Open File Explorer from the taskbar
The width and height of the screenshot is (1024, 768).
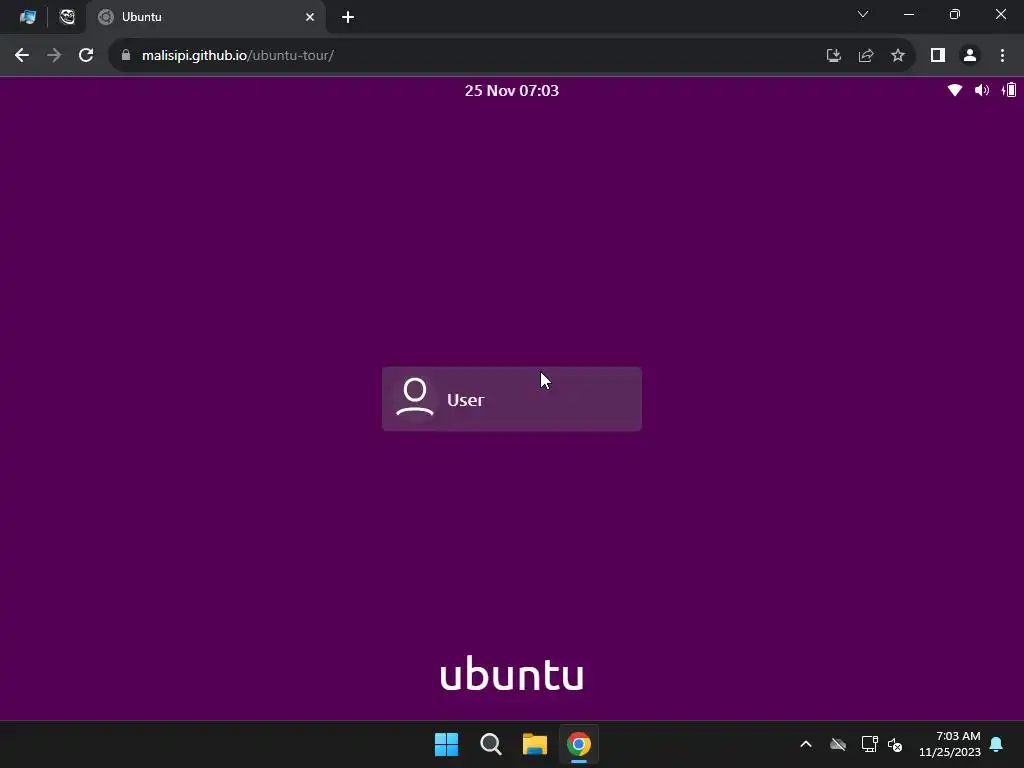(535, 744)
